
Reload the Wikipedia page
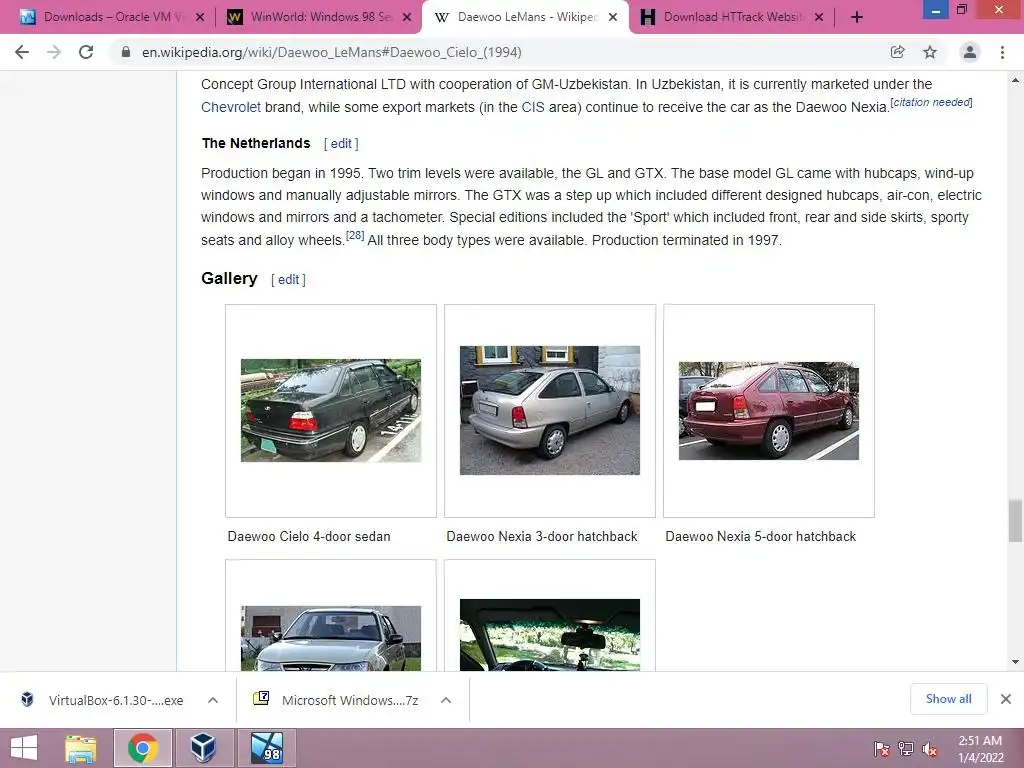[86, 52]
